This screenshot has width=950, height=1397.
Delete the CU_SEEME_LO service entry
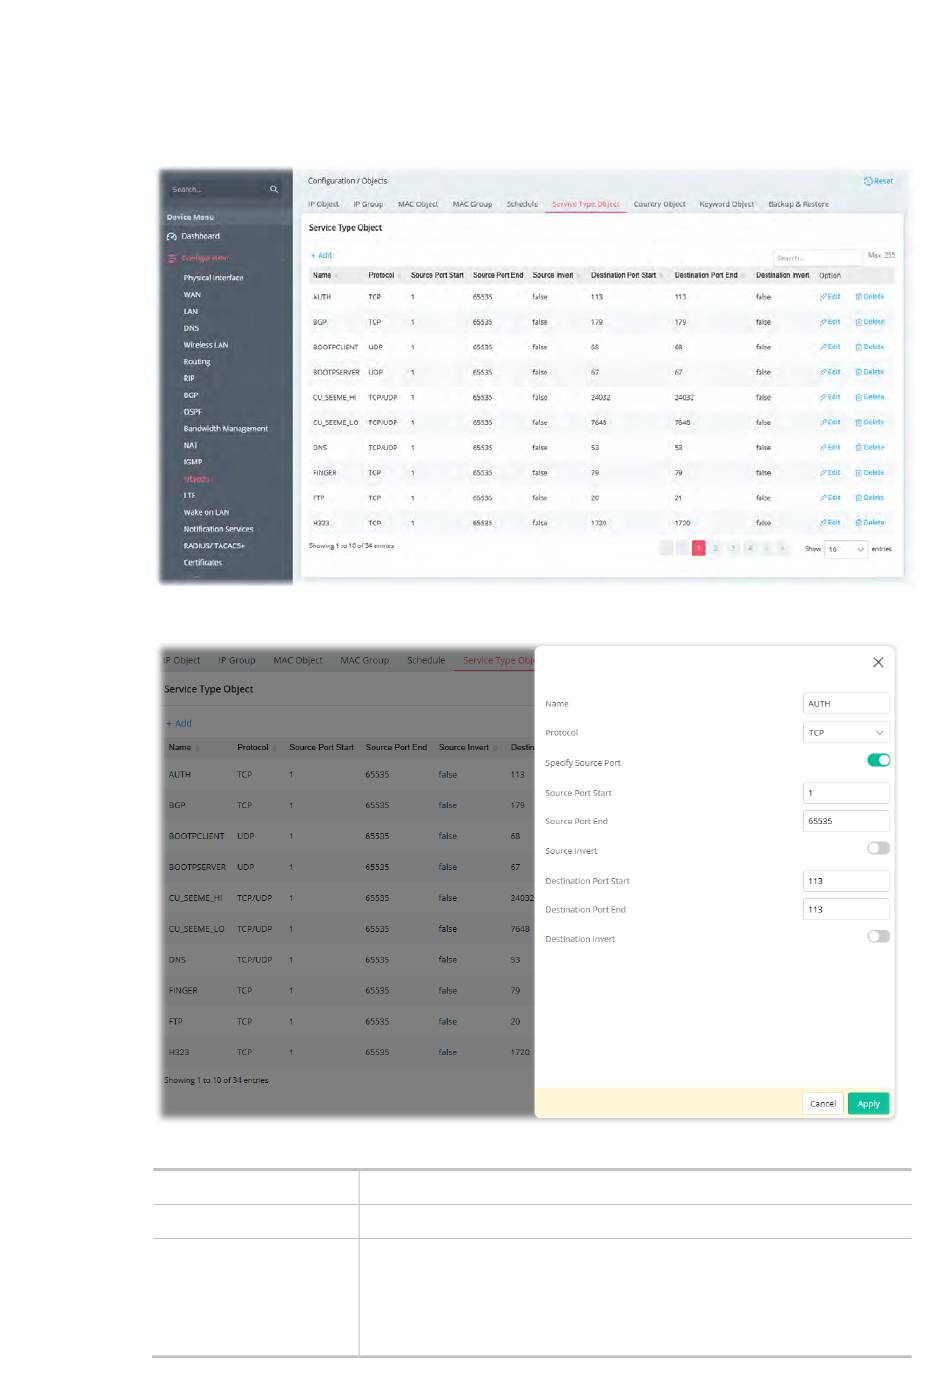[869, 422]
